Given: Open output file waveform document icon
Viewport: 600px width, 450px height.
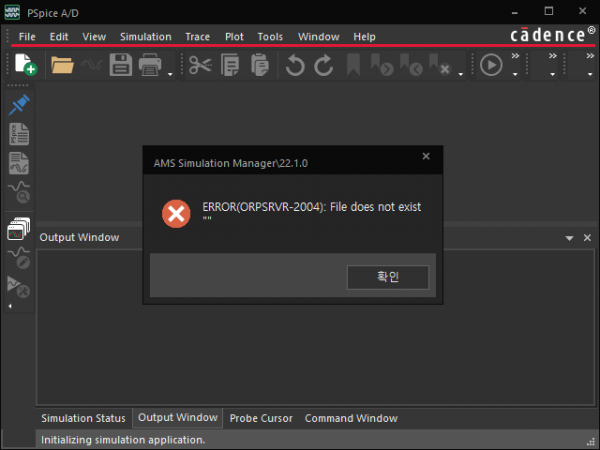Looking at the screenshot, I should [19, 163].
